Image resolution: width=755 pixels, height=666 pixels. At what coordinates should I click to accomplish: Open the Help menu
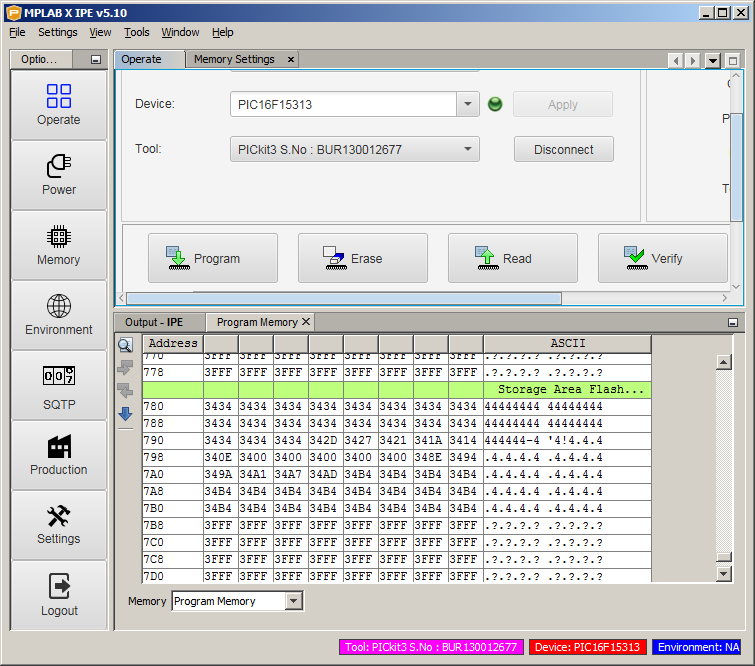click(222, 32)
